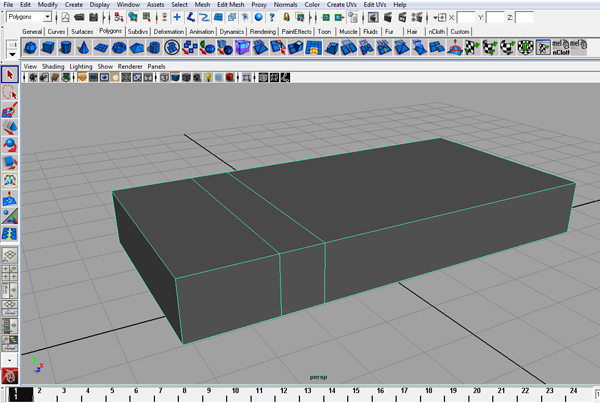The image size is (600, 403).
Task: Open the Deformation shelf tab
Action: point(169,32)
